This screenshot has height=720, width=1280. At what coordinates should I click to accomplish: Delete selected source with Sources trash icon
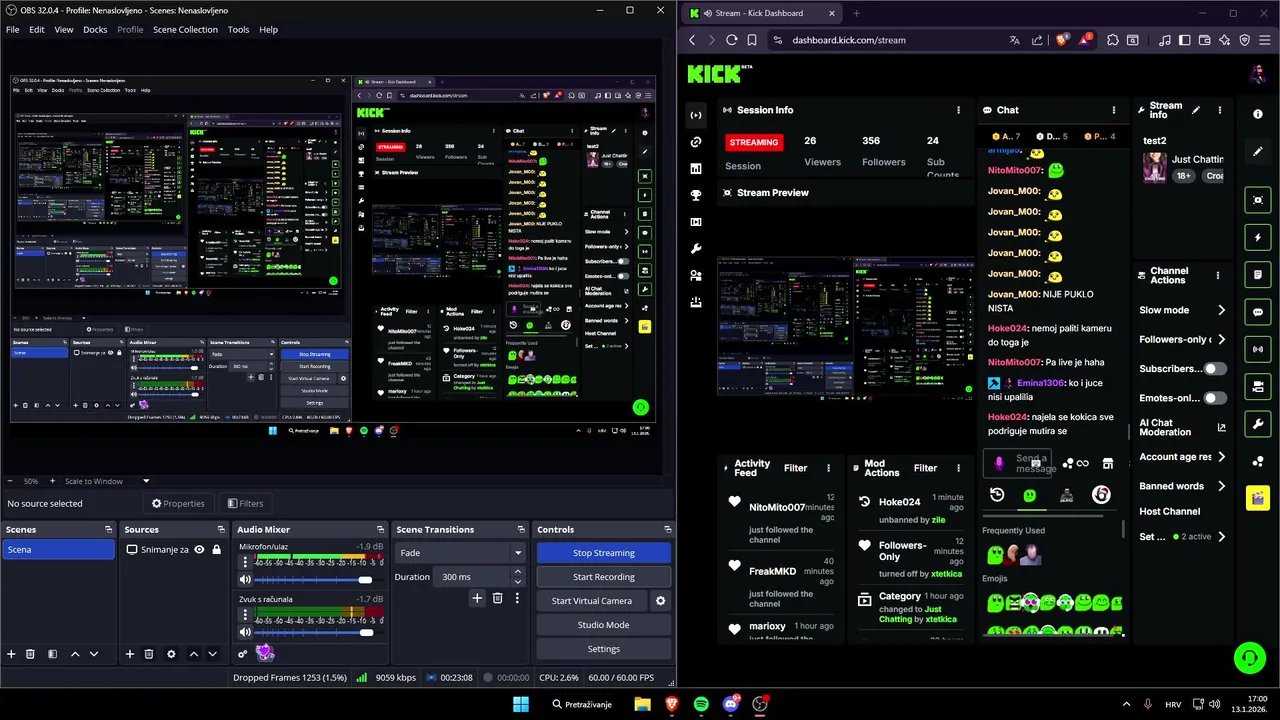click(x=149, y=654)
